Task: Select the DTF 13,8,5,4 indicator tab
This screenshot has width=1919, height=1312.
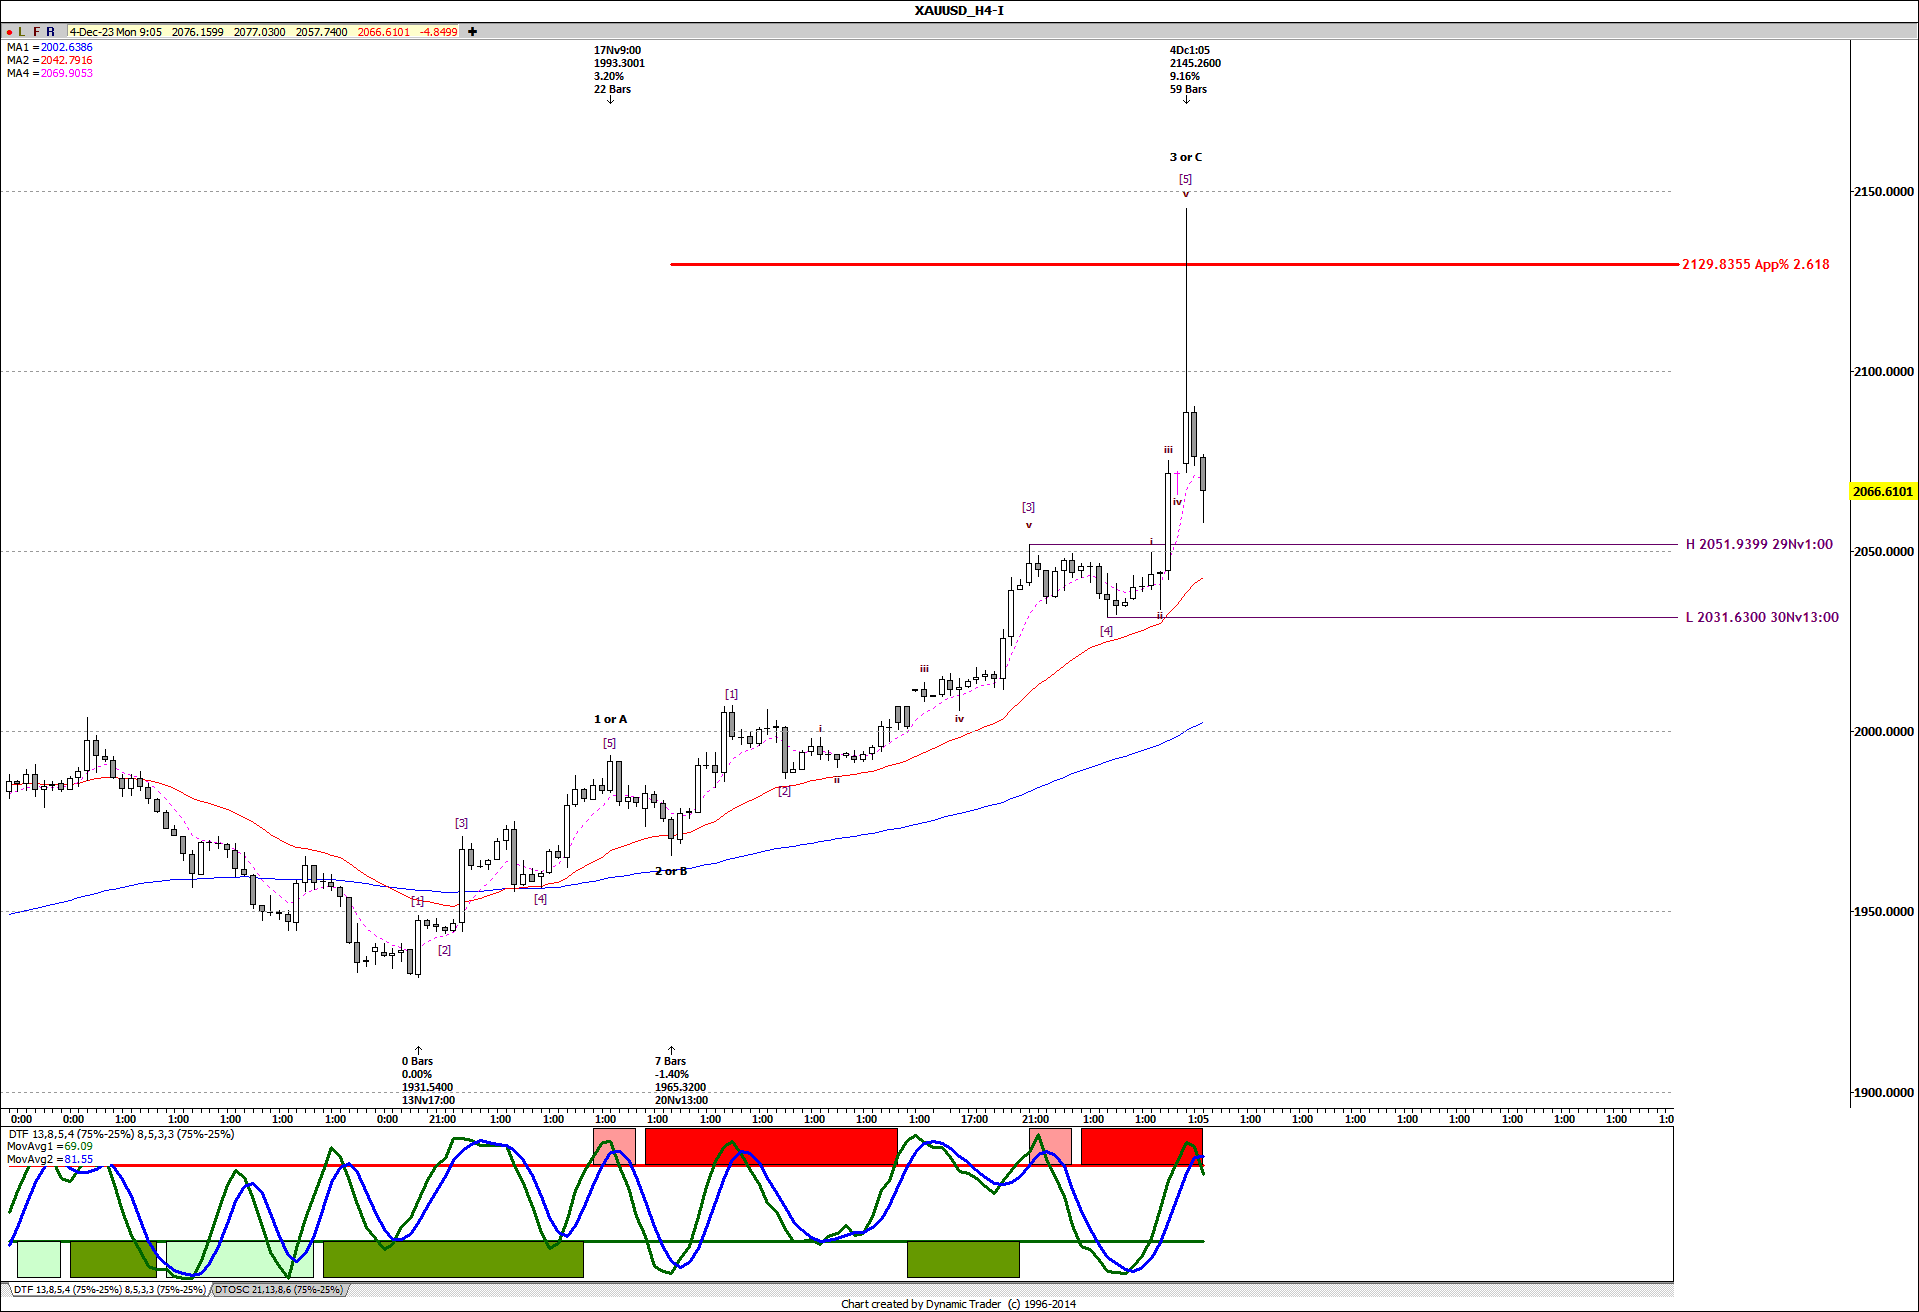Action: tap(105, 1290)
